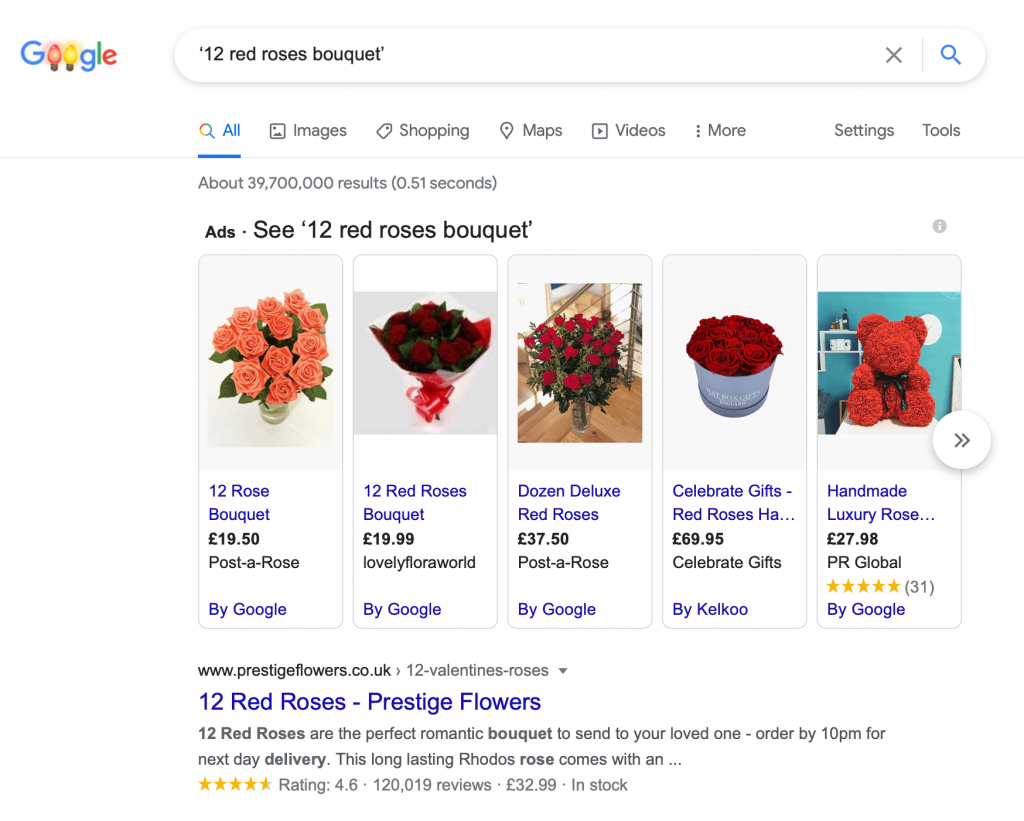Open the Shopping tab

[x=423, y=131]
